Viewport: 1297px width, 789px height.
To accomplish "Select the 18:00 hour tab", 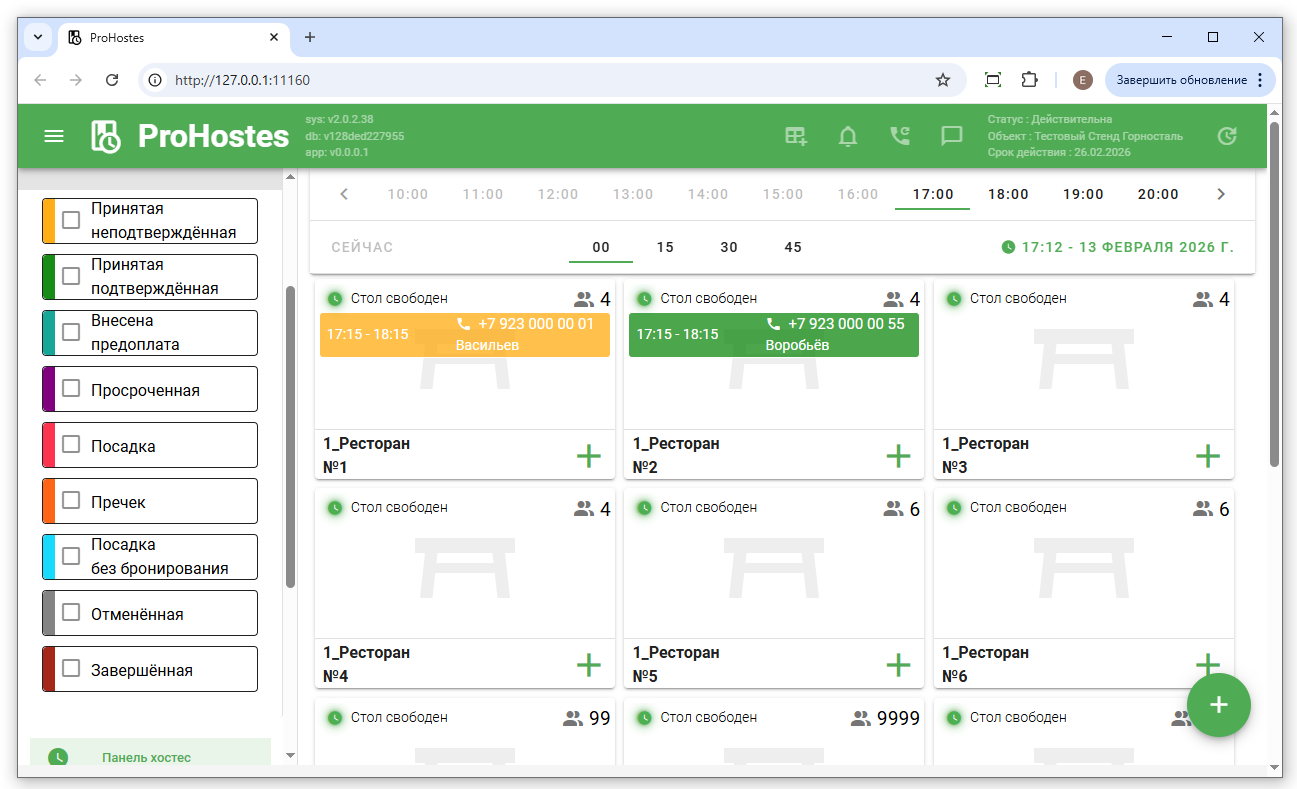I will (1007, 194).
